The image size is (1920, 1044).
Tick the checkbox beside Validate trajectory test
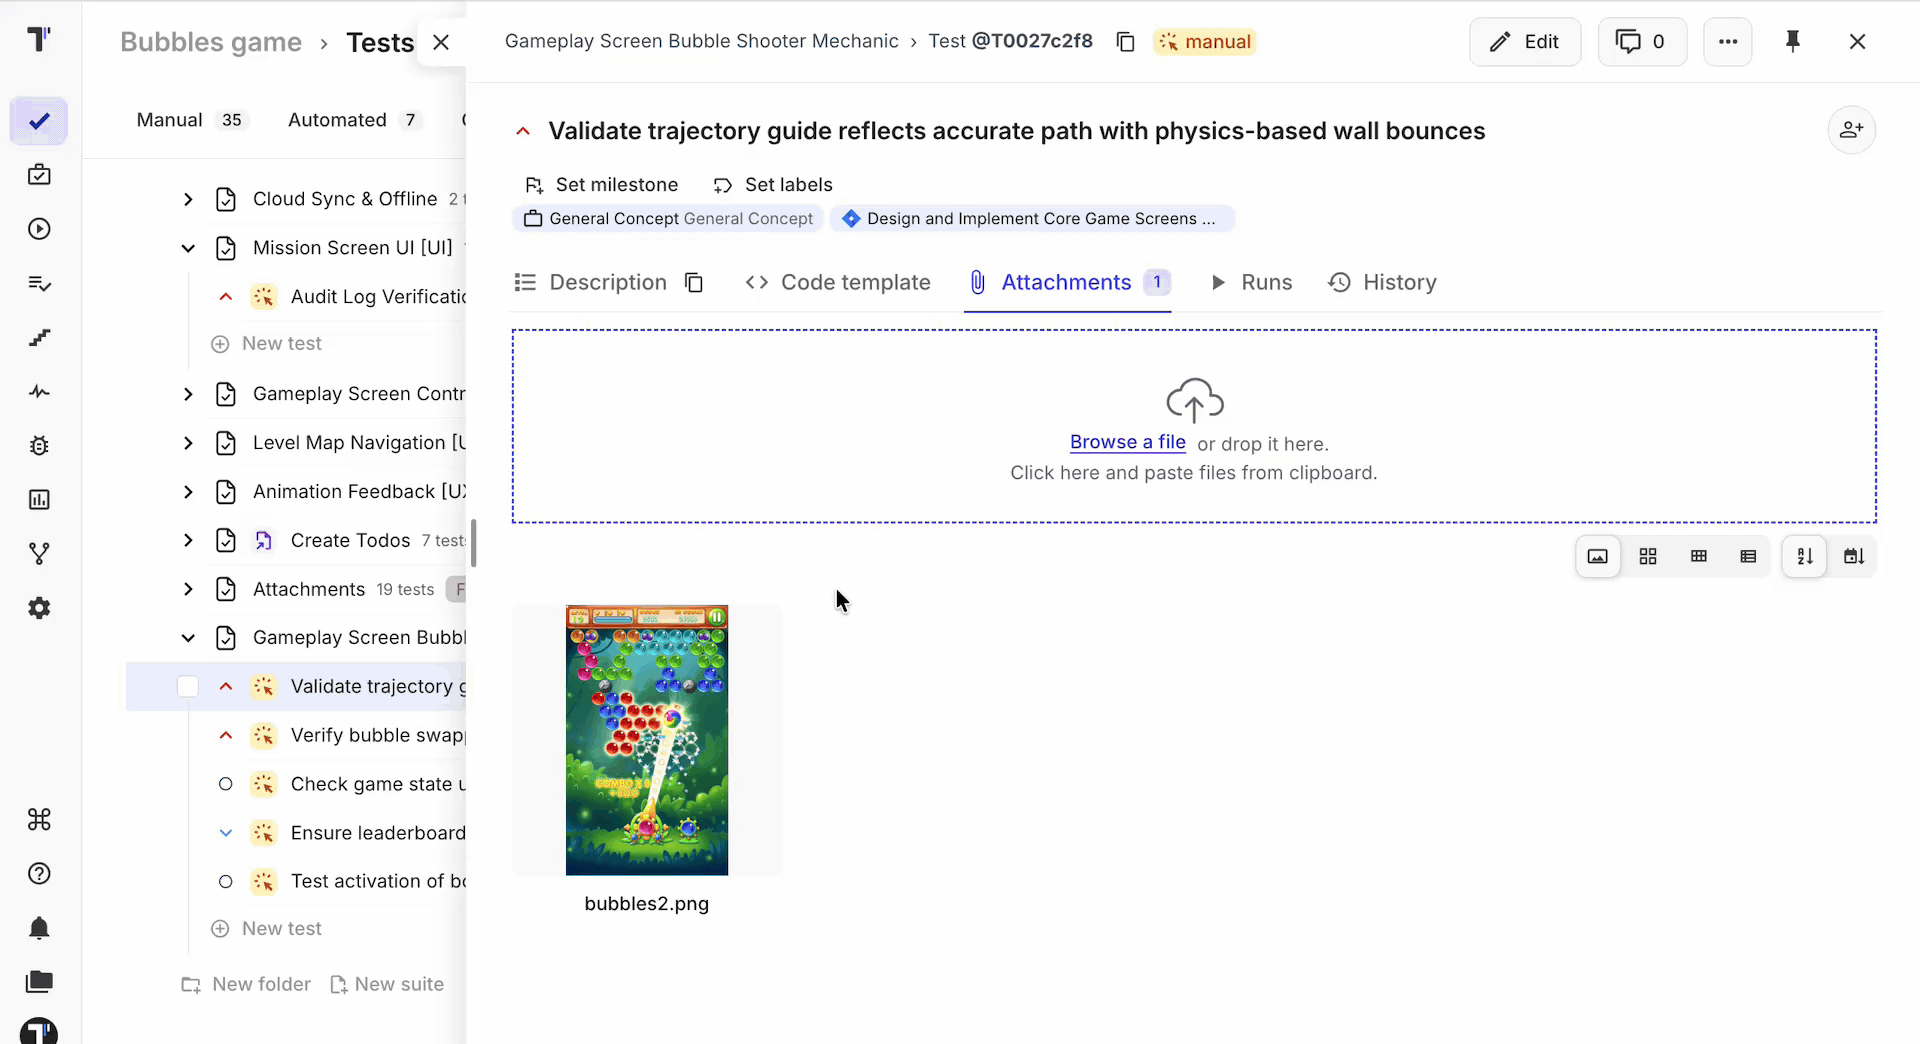click(187, 687)
